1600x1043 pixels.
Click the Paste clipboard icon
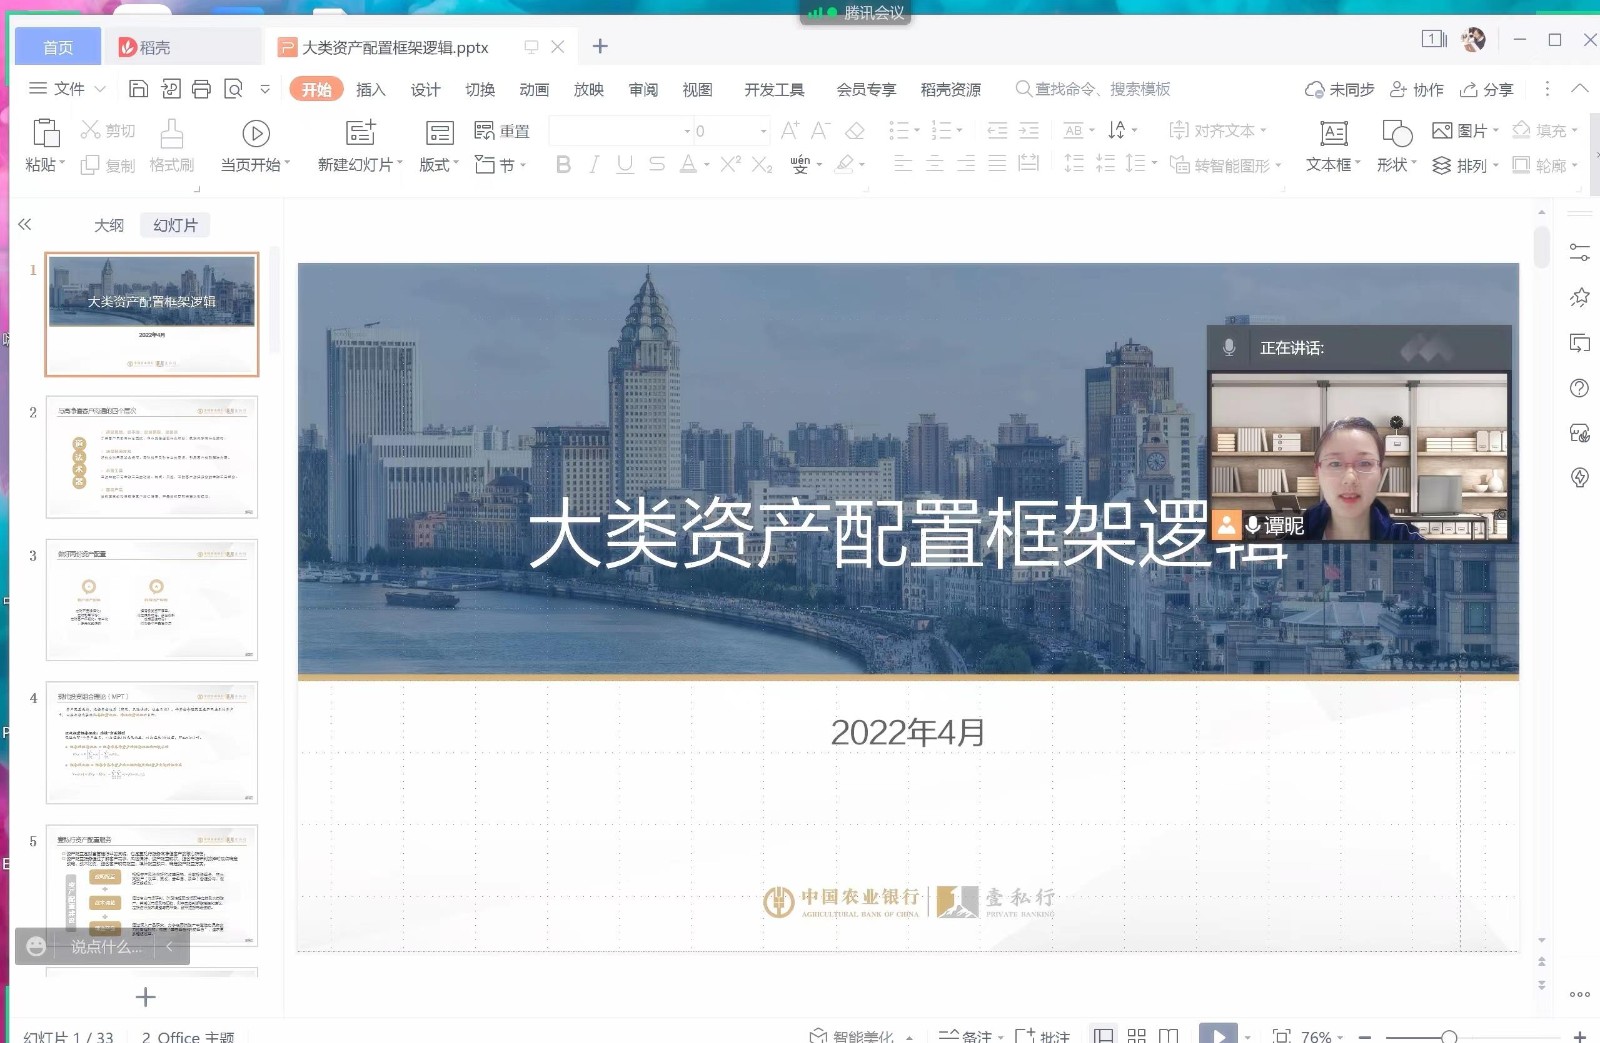point(46,133)
